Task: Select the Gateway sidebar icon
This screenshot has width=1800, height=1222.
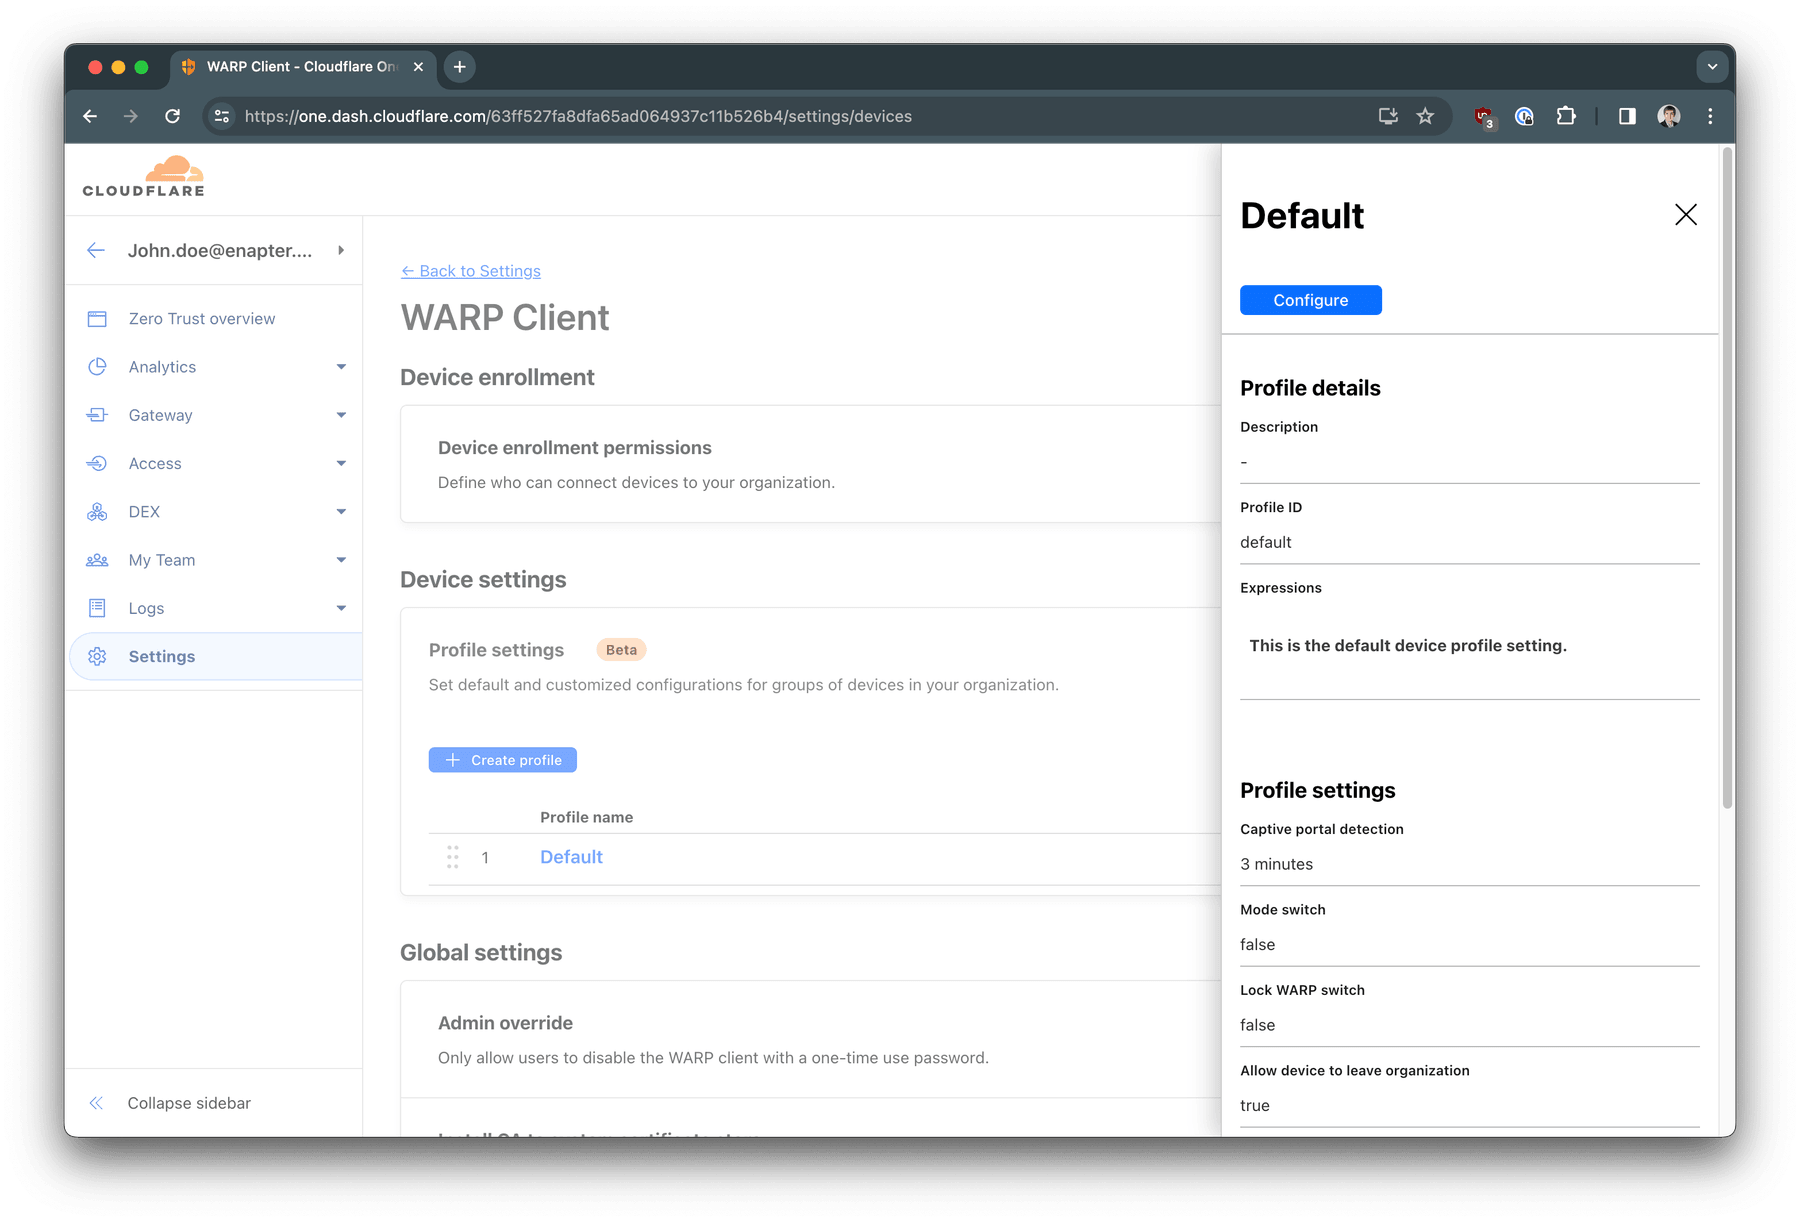Action: click(x=97, y=415)
